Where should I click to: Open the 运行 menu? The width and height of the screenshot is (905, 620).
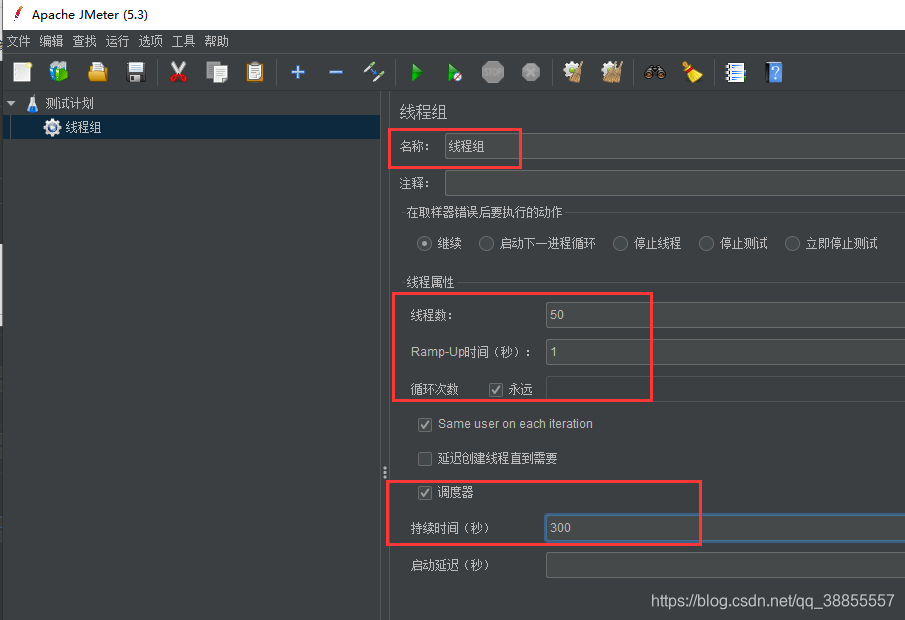117,42
